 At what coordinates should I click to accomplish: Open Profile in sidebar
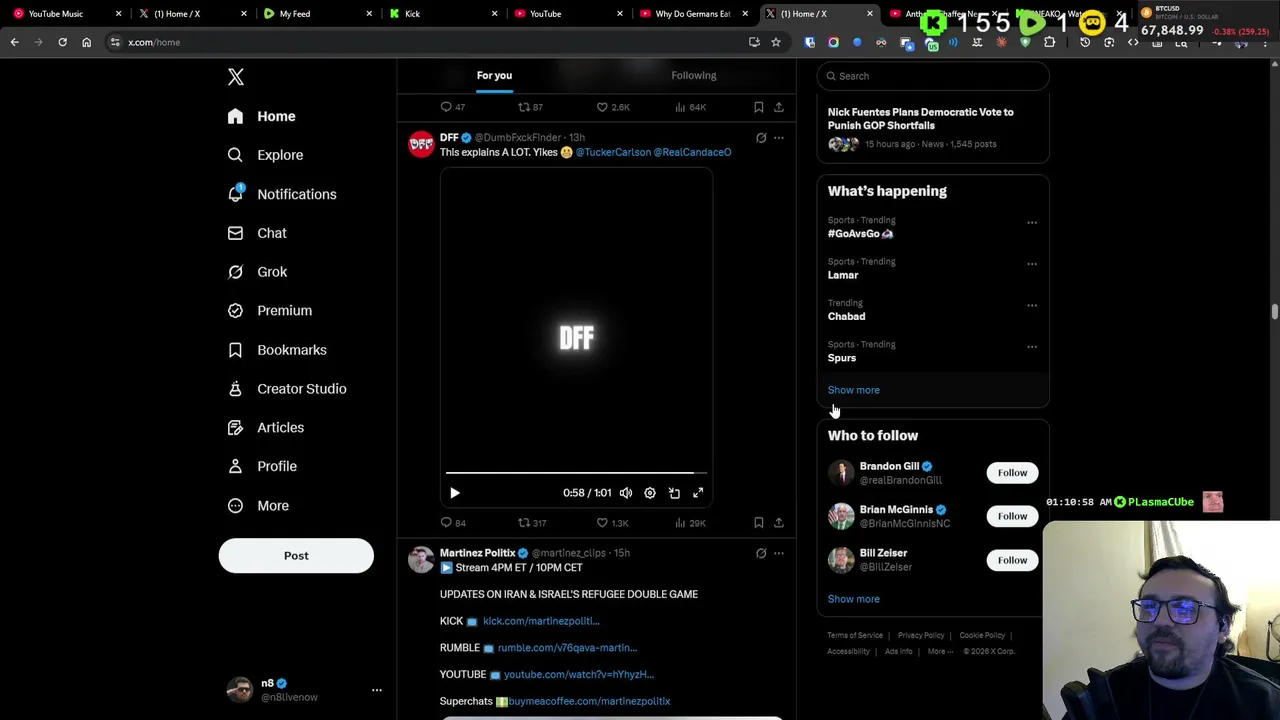pyautogui.click(x=262, y=466)
